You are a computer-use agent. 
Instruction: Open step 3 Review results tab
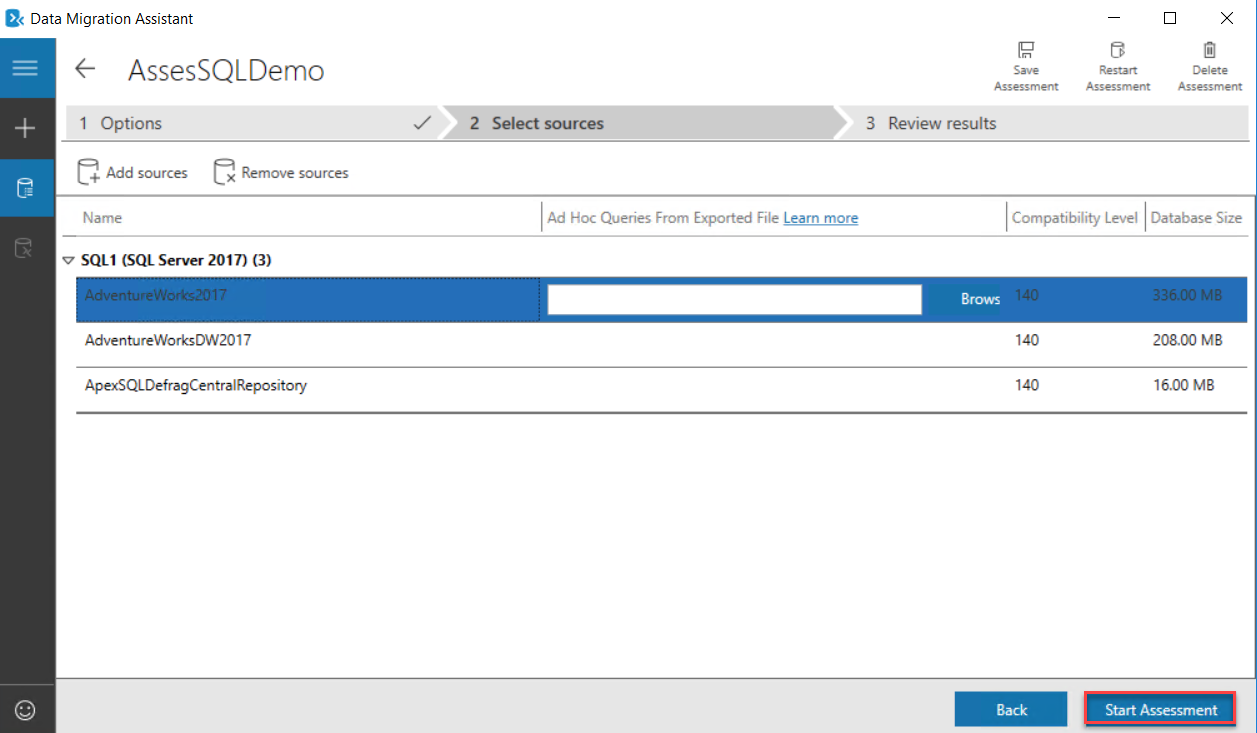[940, 123]
